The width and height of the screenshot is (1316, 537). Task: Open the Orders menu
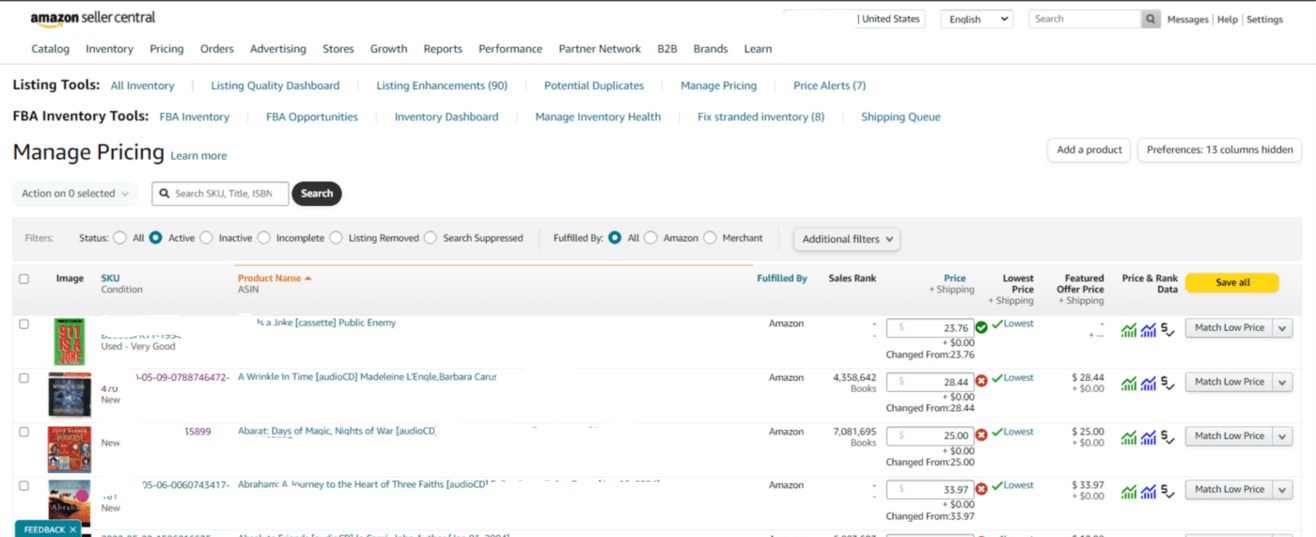click(x=217, y=49)
